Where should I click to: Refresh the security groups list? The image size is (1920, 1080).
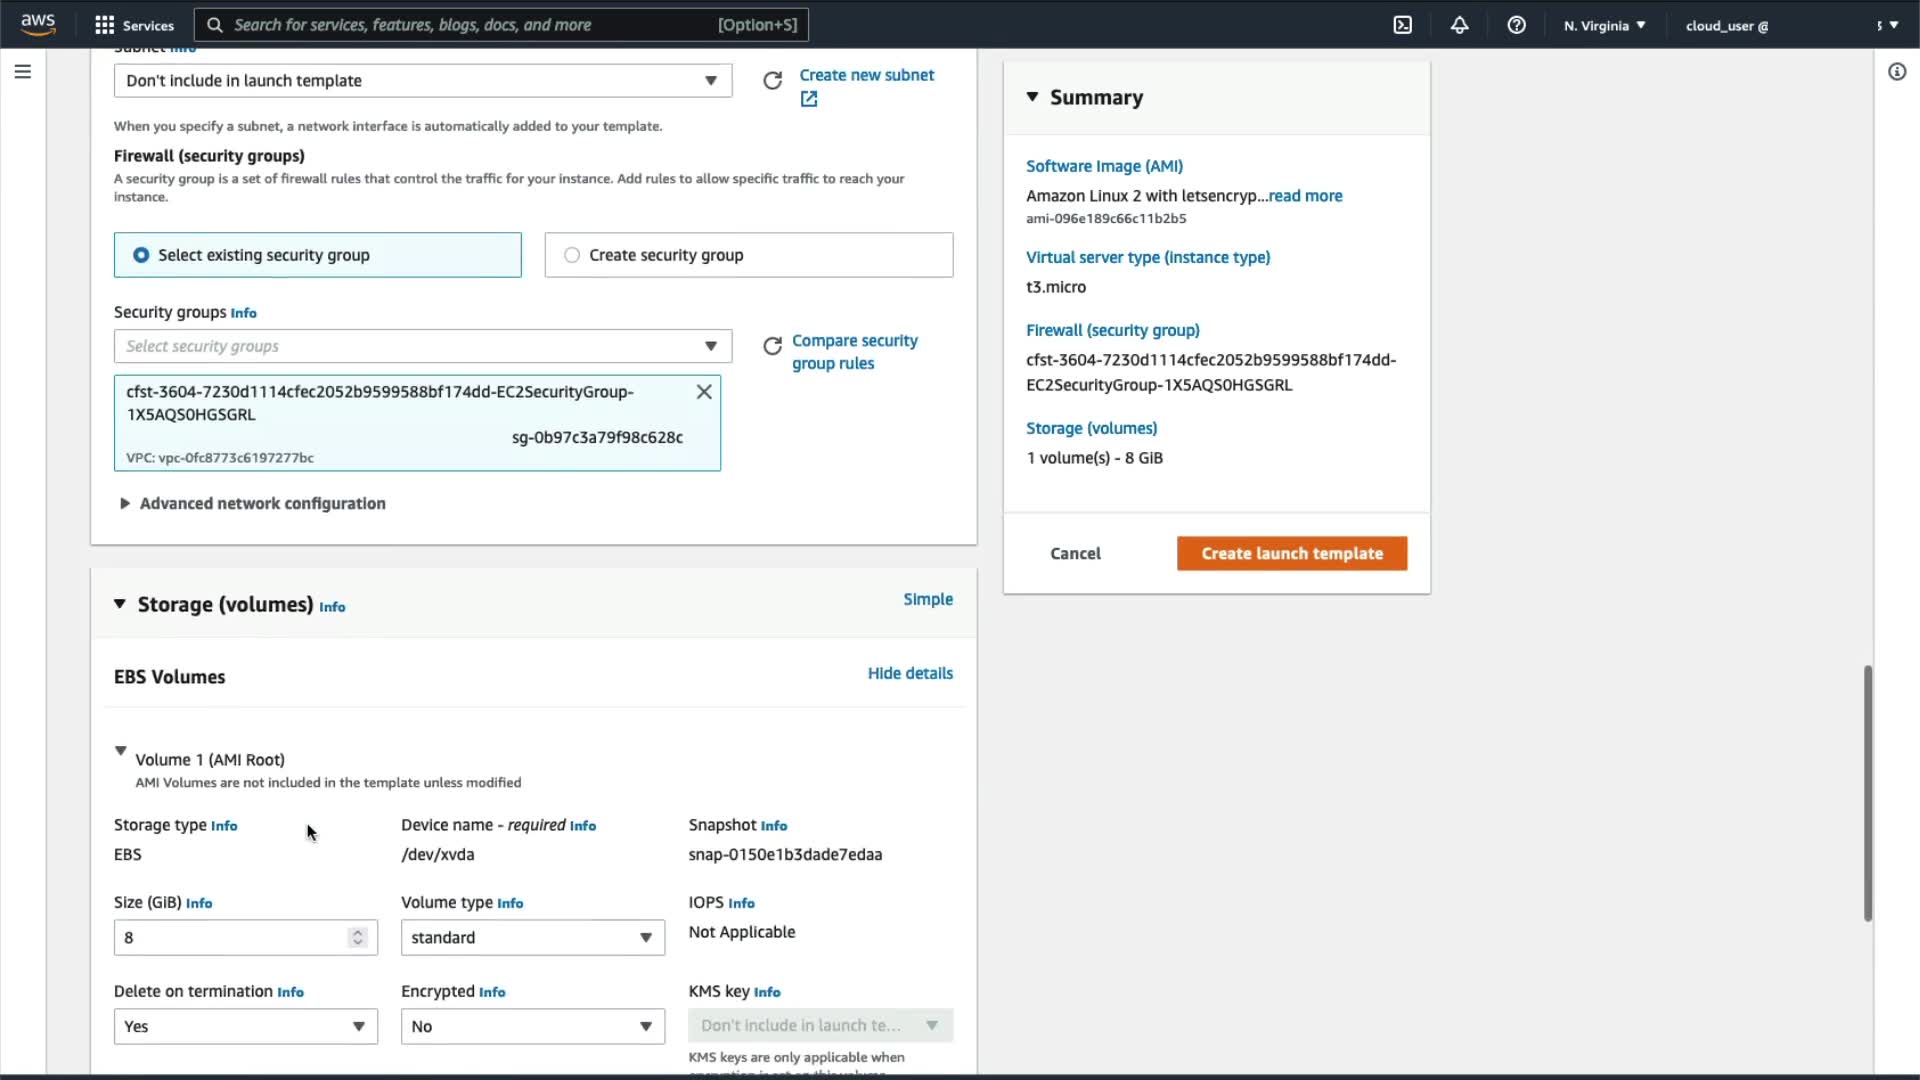pos(772,346)
